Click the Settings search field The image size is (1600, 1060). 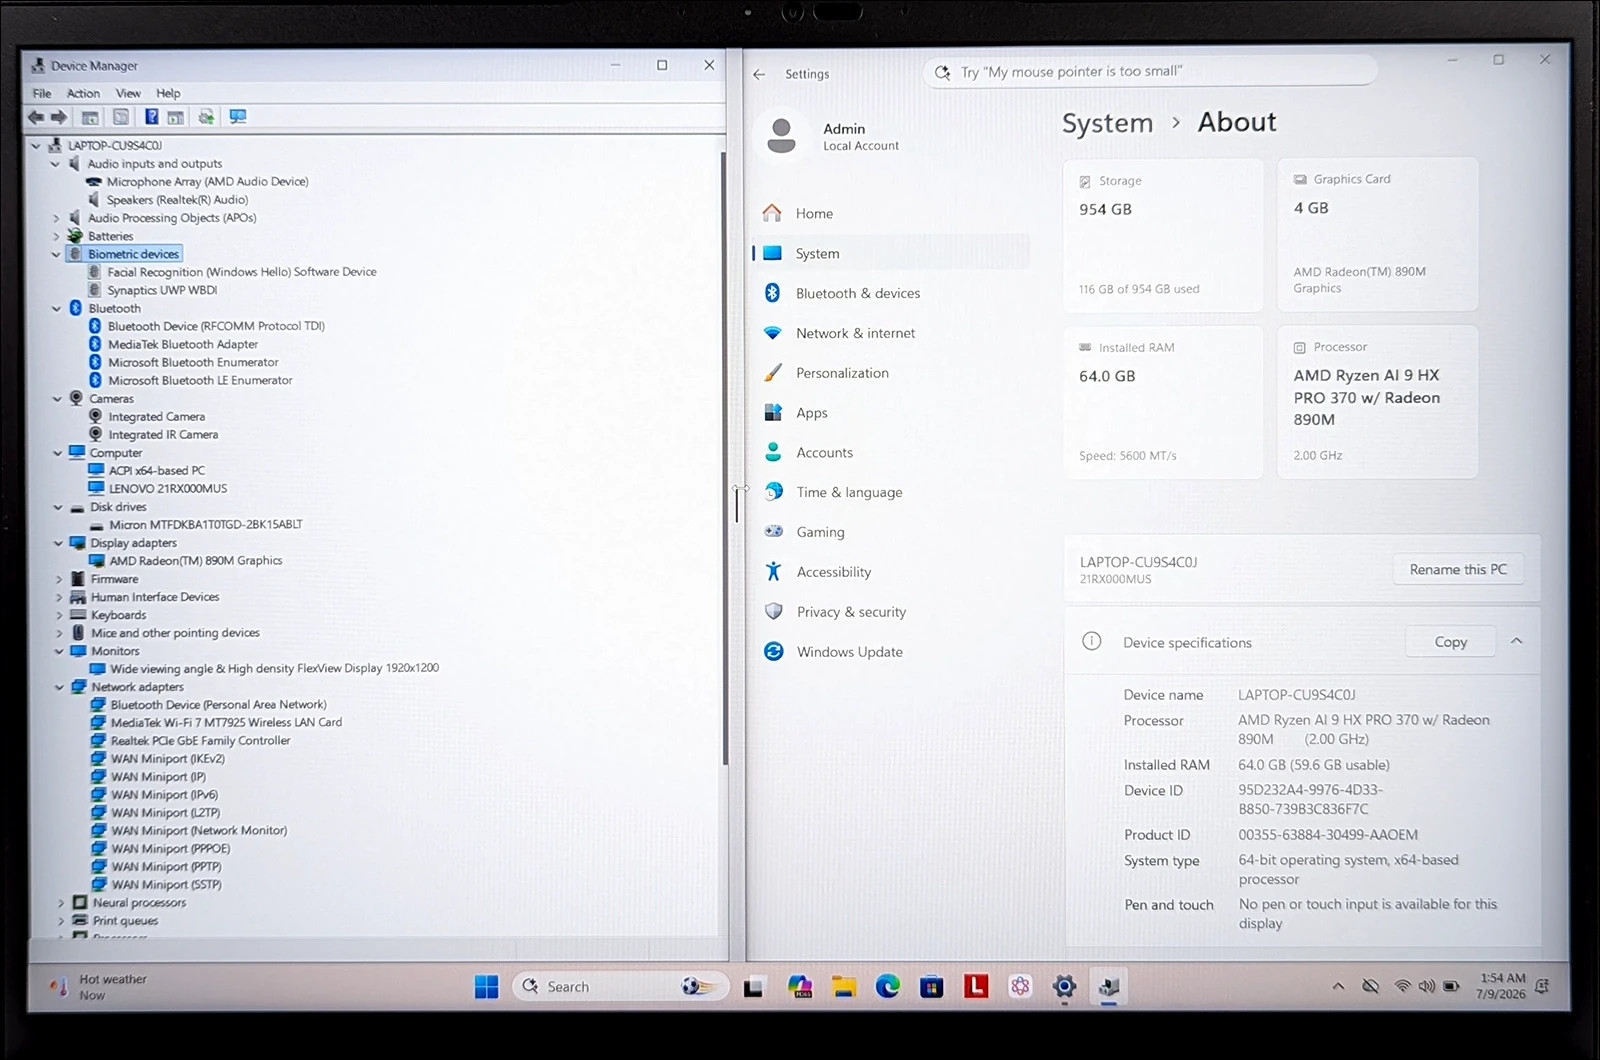point(1150,72)
